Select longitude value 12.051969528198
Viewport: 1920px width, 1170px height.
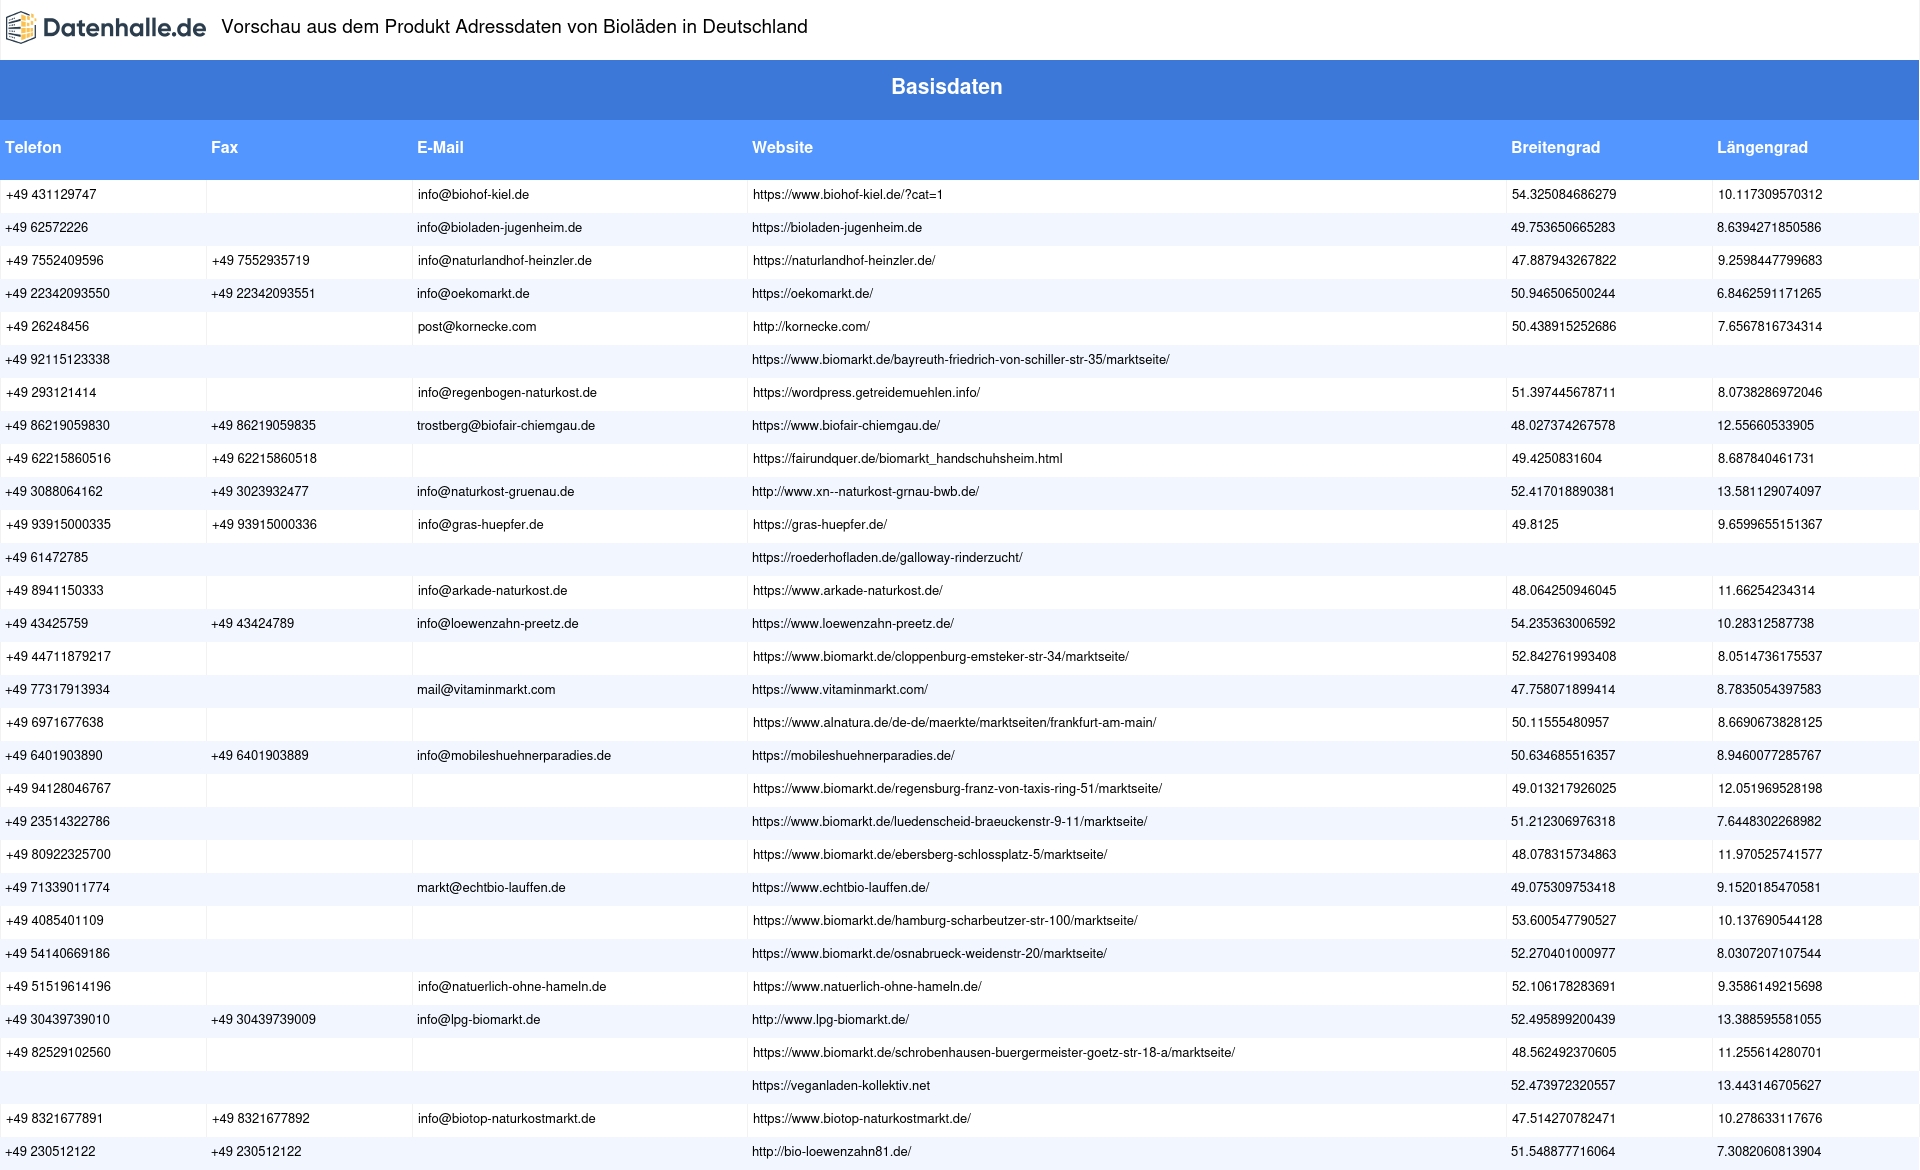(1770, 789)
